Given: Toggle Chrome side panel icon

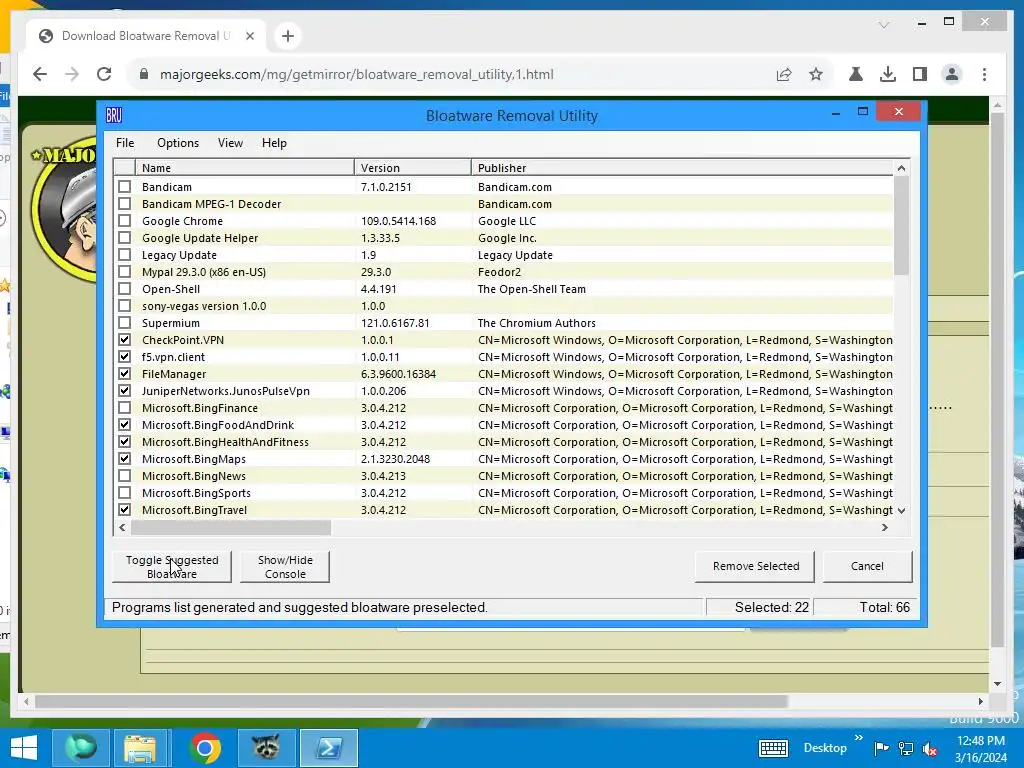Looking at the screenshot, I should tap(920, 74).
